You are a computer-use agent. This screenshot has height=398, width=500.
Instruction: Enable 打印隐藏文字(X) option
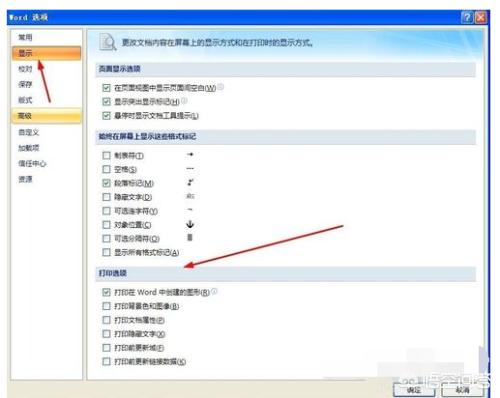coord(106,334)
